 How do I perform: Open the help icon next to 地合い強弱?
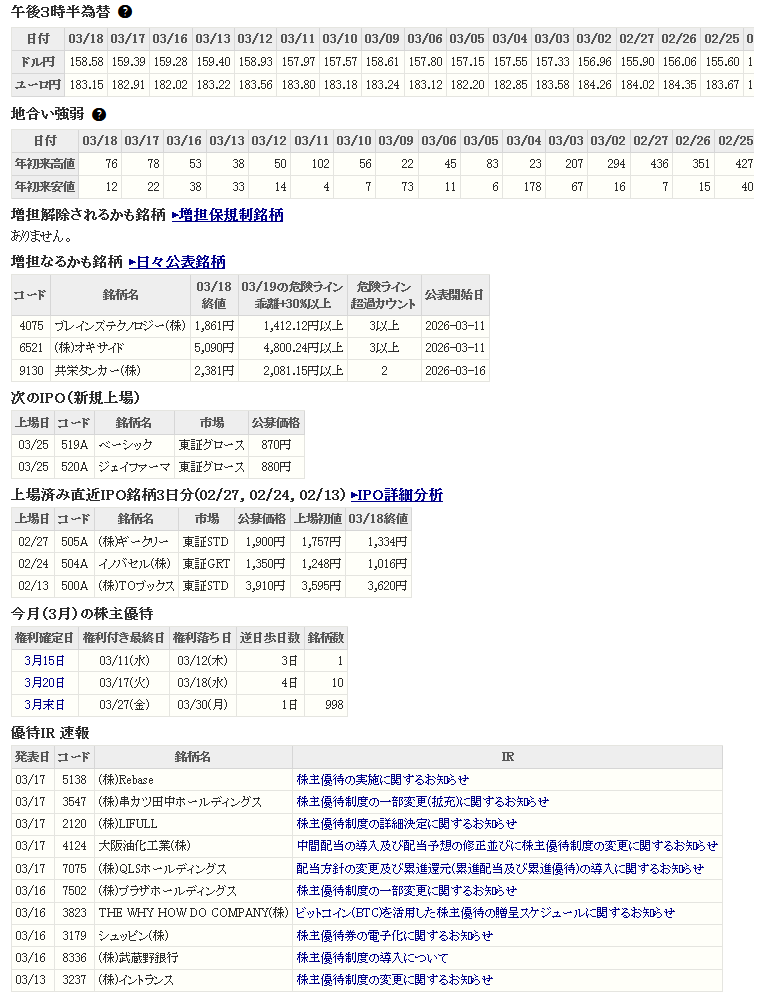(x=99, y=114)
